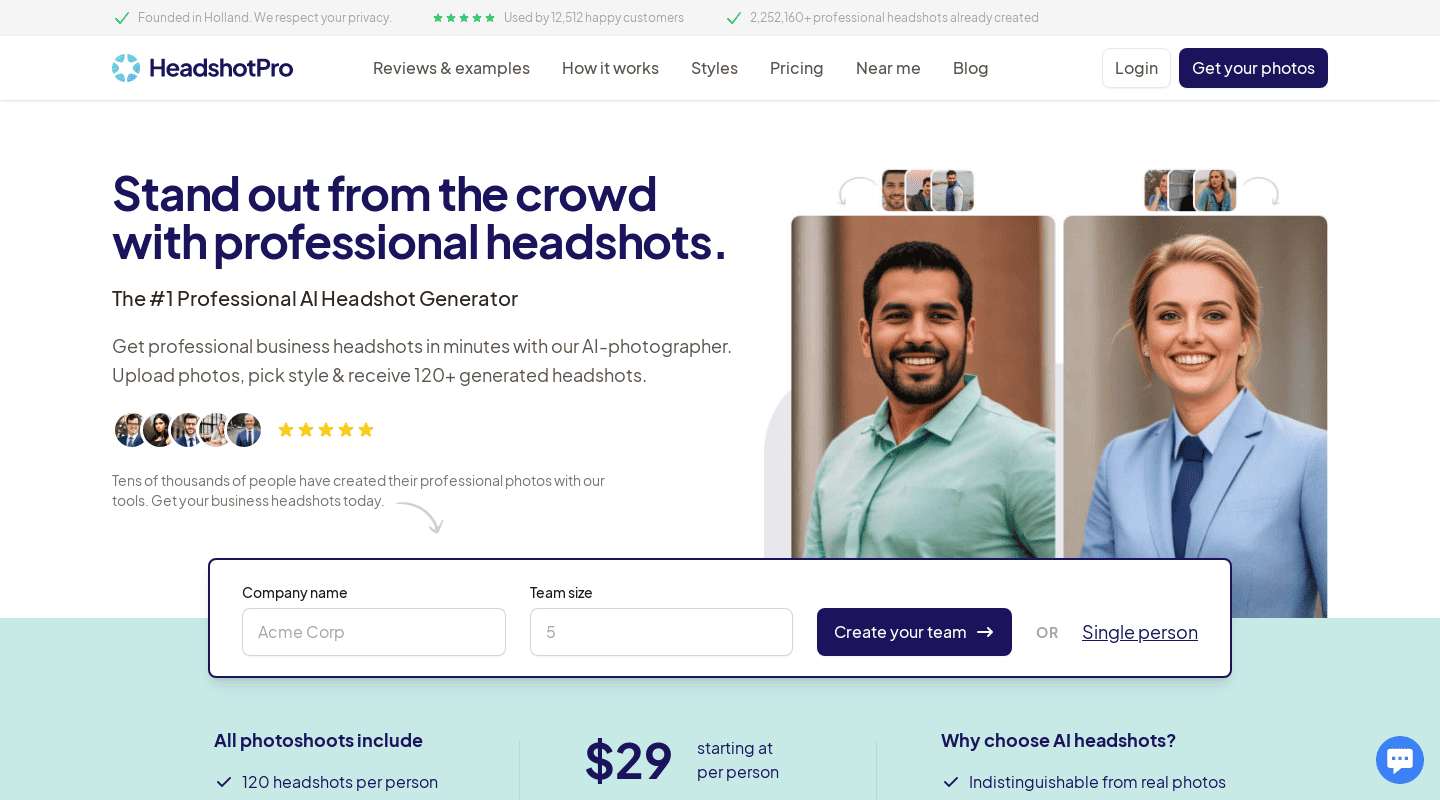Click the arrow icon in Create your team
The width and height of the screenshot is (1440, 800).
tap(985, 632)
